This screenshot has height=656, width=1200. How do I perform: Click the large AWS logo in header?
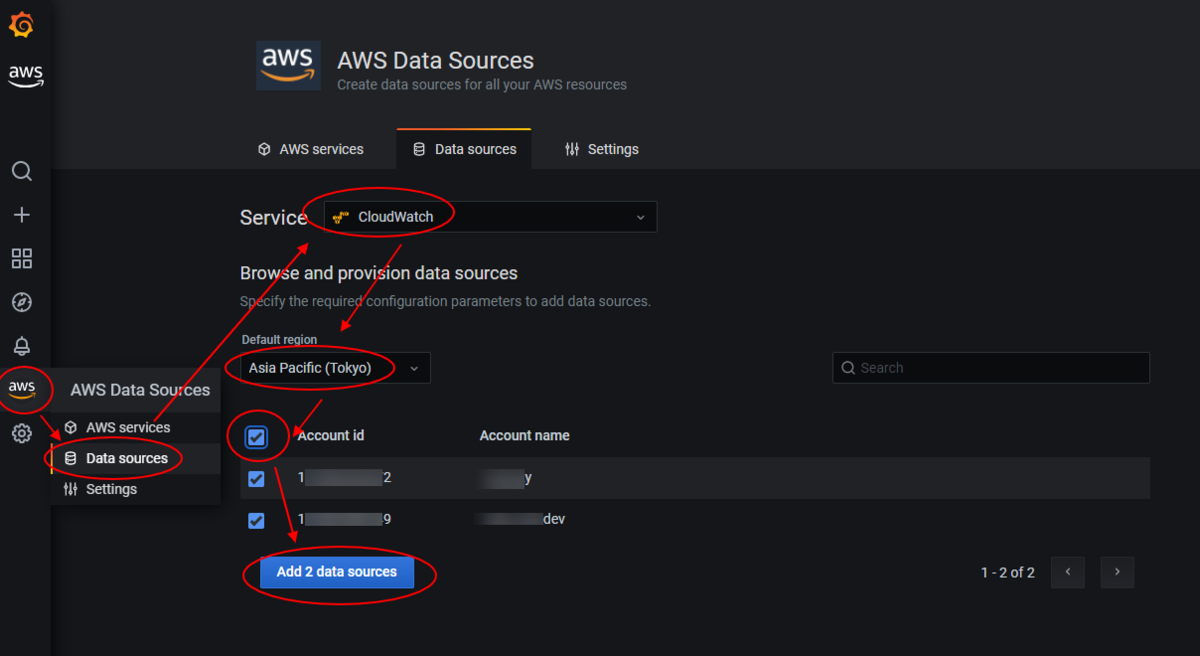pos(288,66)
